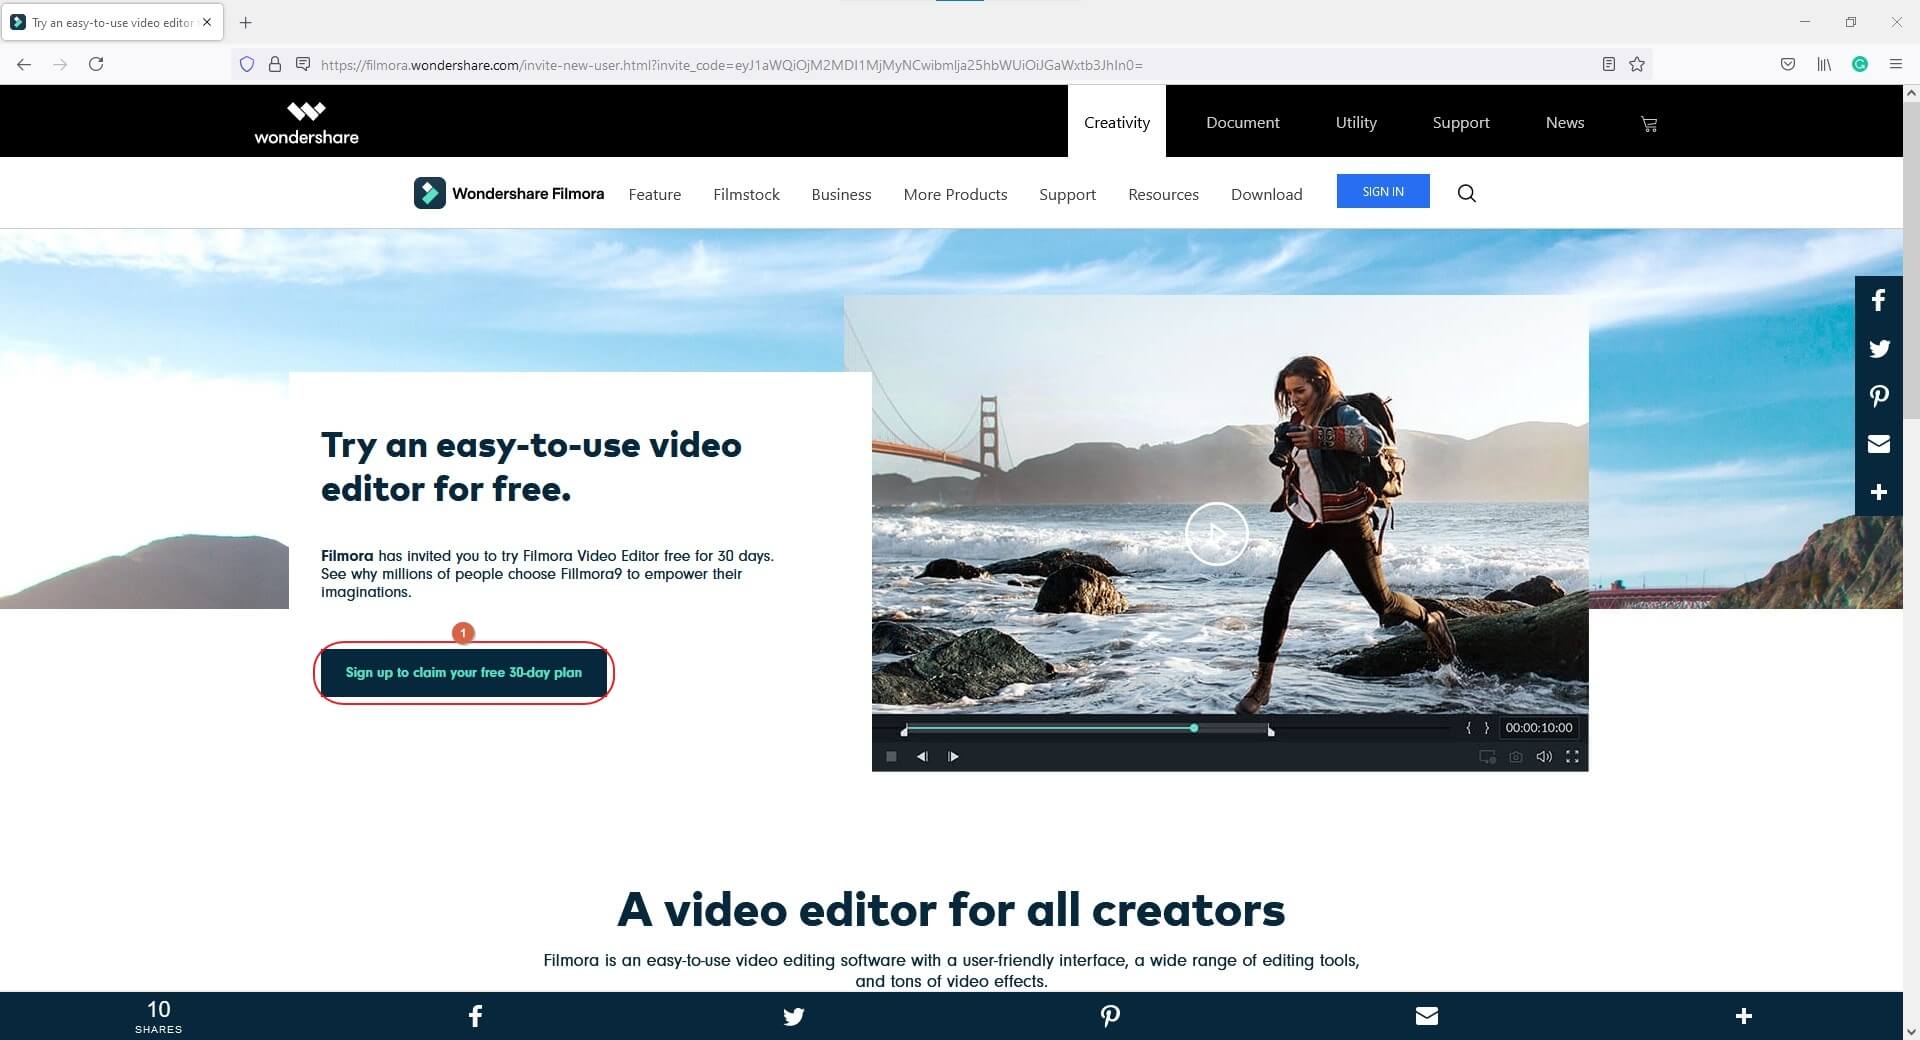Click the SIGN IN button

click(1383, 191)
